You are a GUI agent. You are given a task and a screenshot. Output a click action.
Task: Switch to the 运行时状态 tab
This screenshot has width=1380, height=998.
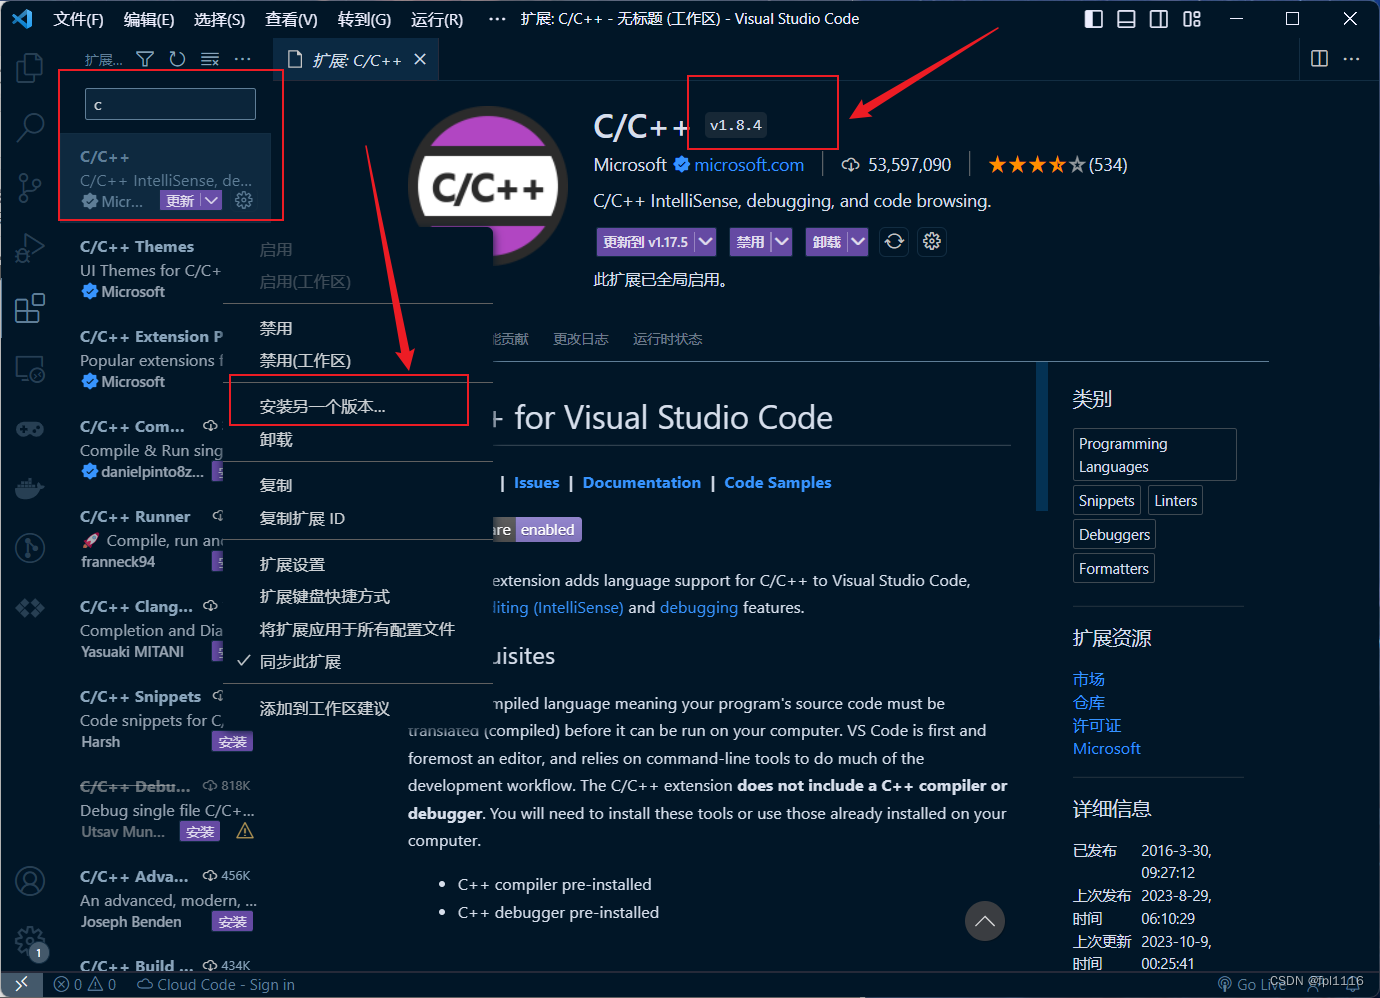(667, 339)
